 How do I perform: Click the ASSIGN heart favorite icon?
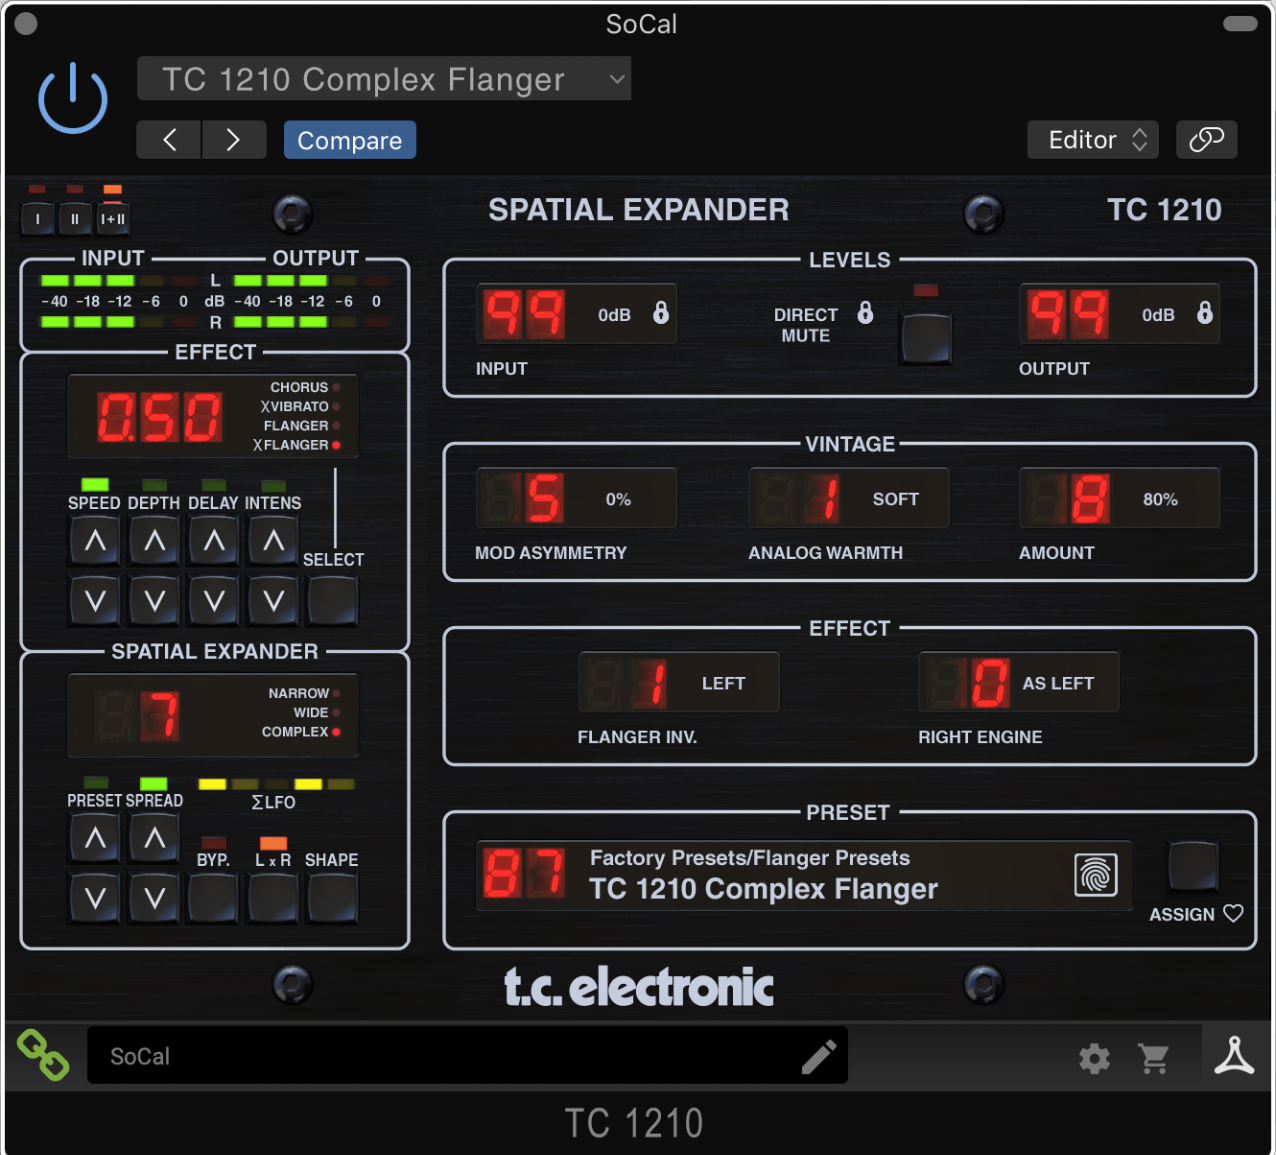coord(1233,913)
